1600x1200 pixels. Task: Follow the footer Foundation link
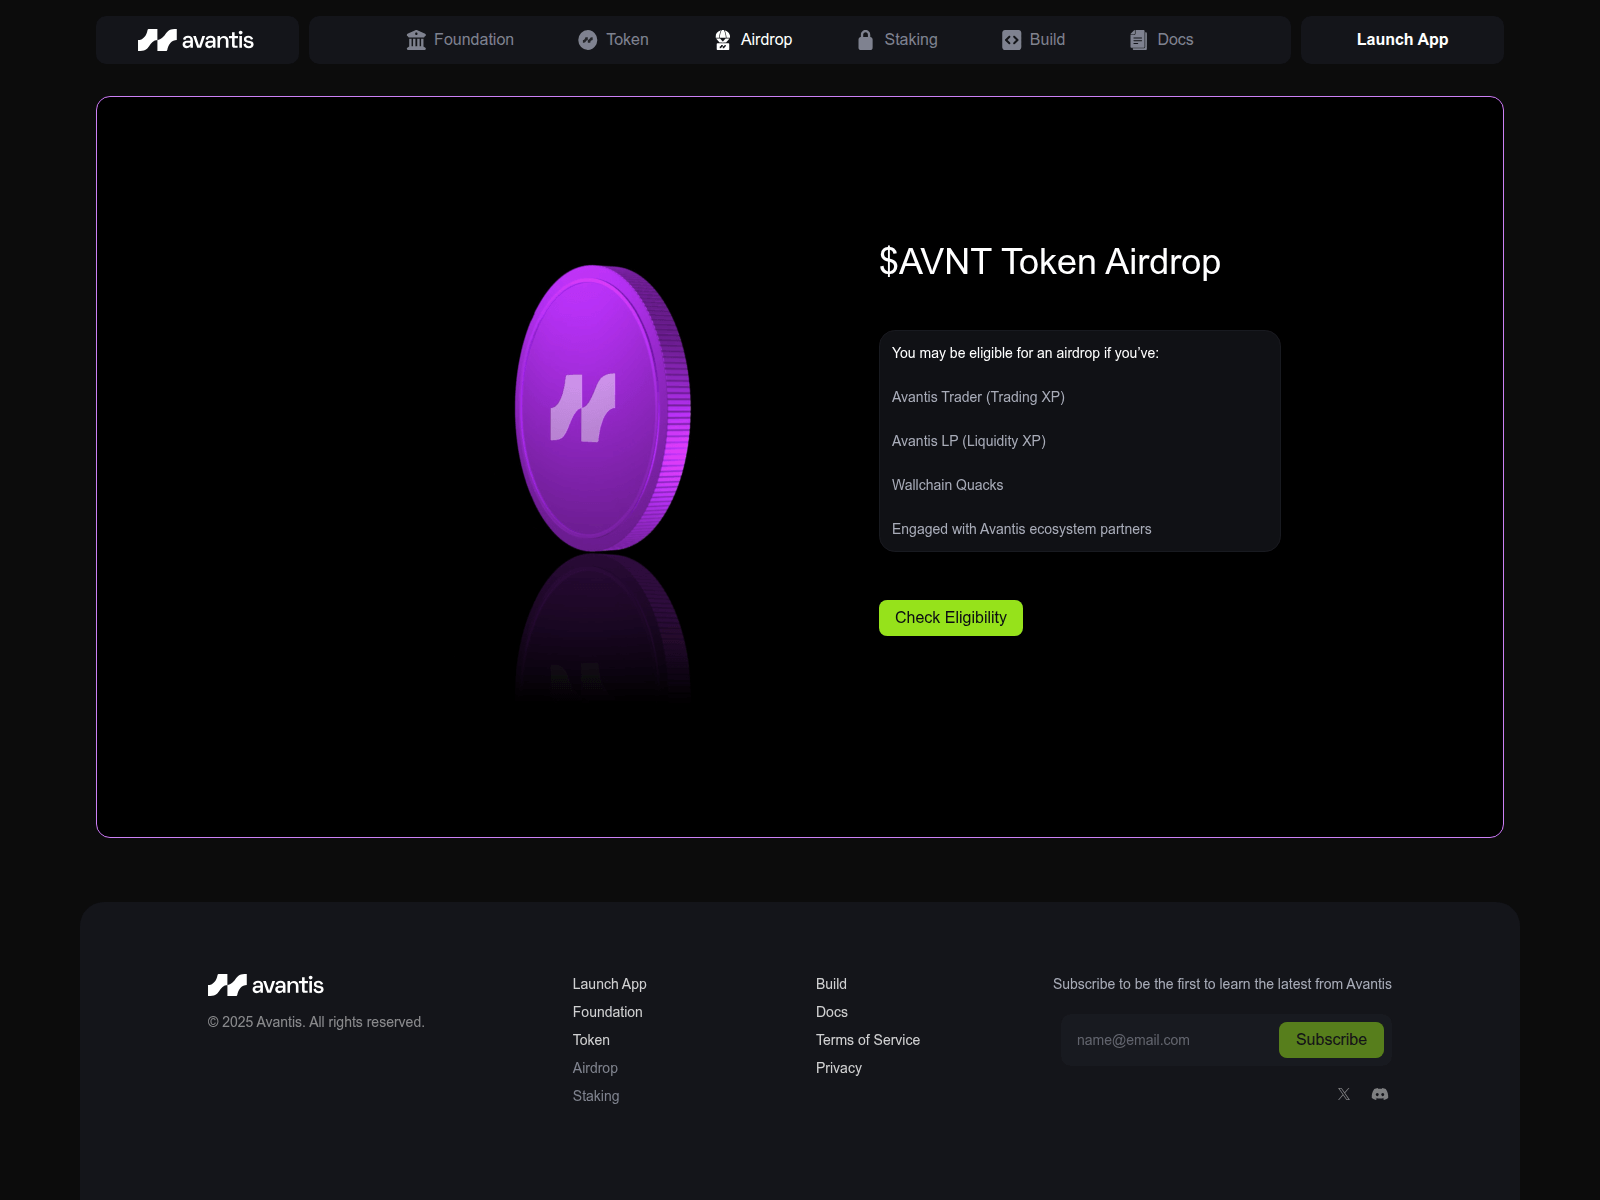pyautogui.click(x=608, y=1012)
